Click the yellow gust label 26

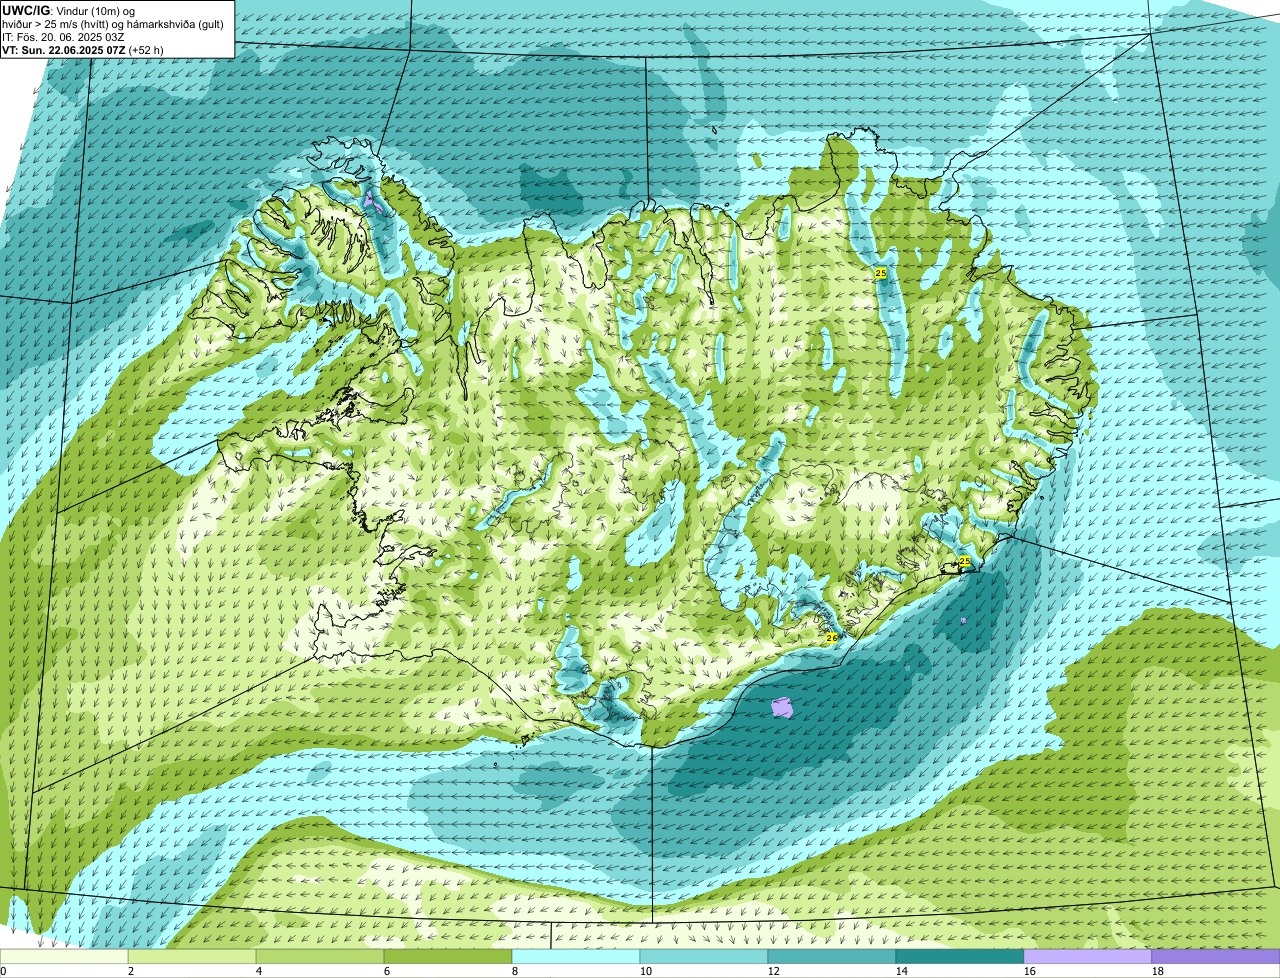[831, 637]
